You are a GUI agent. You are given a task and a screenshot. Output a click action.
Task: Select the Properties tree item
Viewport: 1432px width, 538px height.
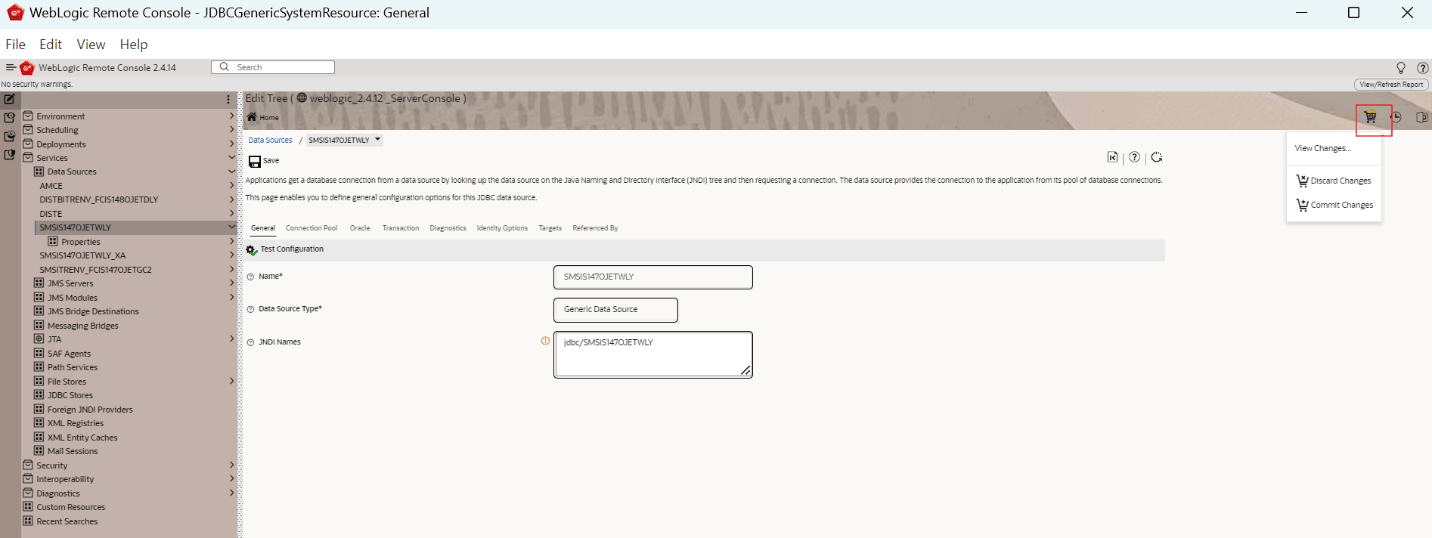pyautogui.click(x=80, y=242)
